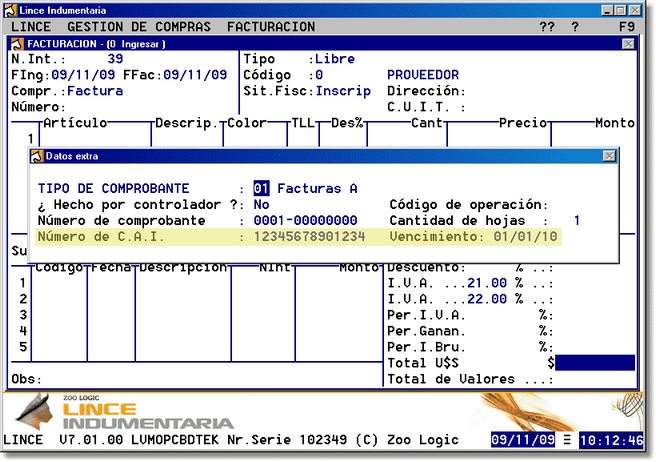Maximize the Lince Indumentaria main window
The width and height of the screenshot is (656, 462).
coord(621,10)
